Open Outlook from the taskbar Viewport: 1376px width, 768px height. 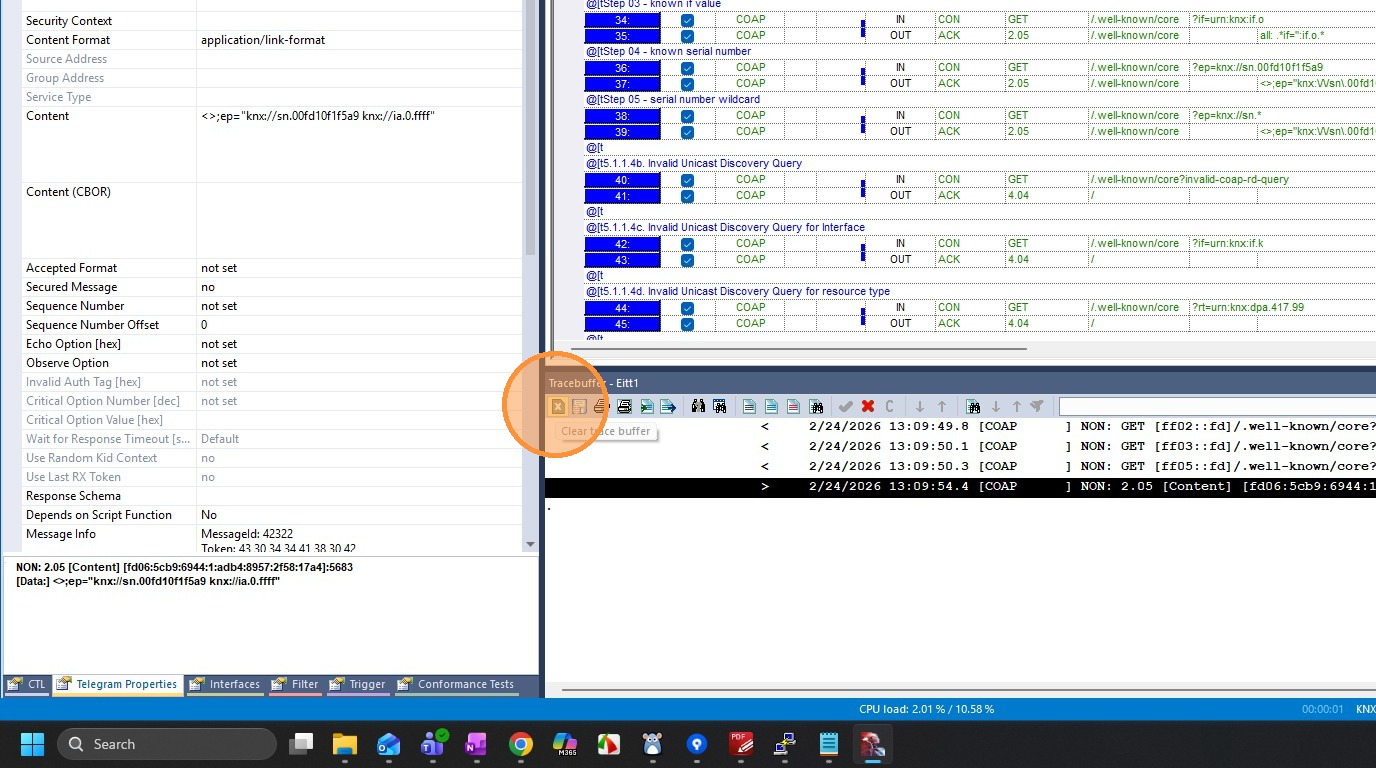tap(388, 744)
